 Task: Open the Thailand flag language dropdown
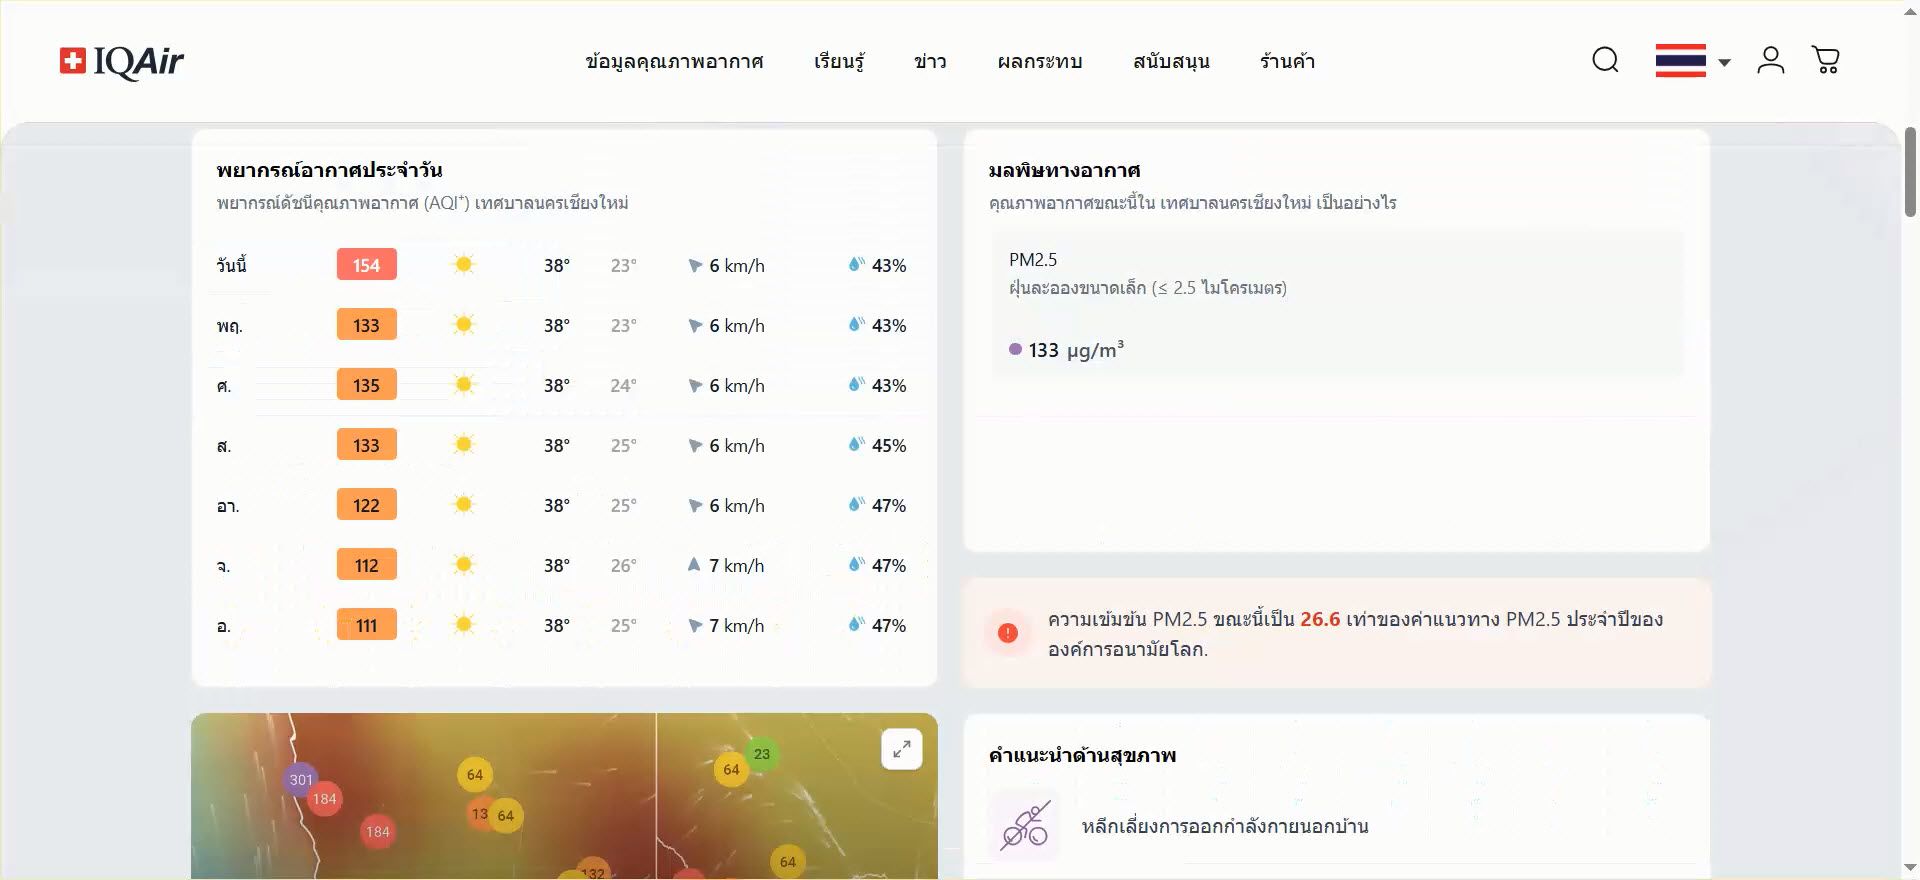point(1680,61)
